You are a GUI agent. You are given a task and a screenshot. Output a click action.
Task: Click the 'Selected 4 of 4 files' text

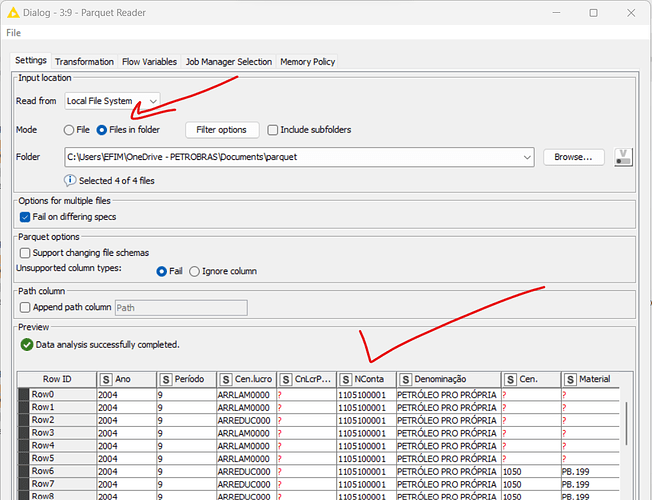tap(117, 181)
